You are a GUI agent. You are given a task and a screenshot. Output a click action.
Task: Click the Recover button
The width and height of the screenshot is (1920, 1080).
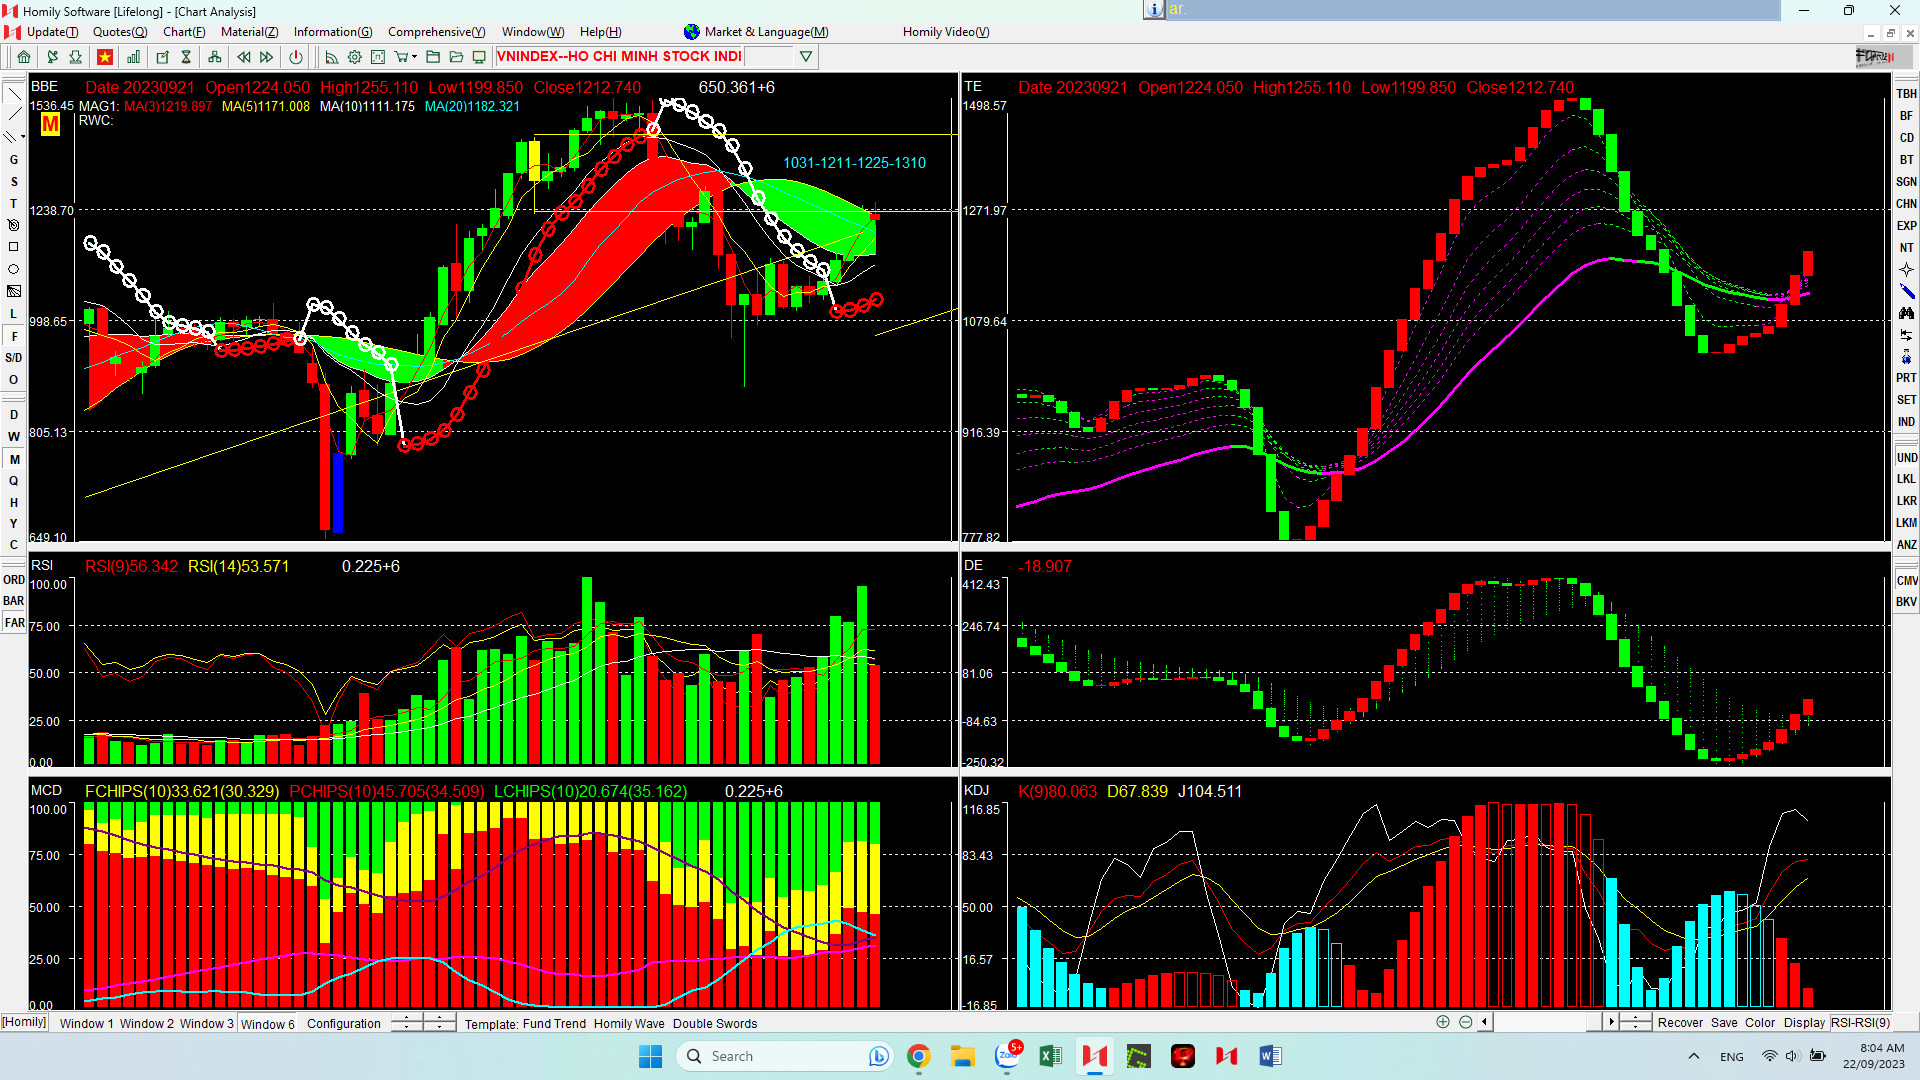pyautogui.click(x=1679, y=1022)
